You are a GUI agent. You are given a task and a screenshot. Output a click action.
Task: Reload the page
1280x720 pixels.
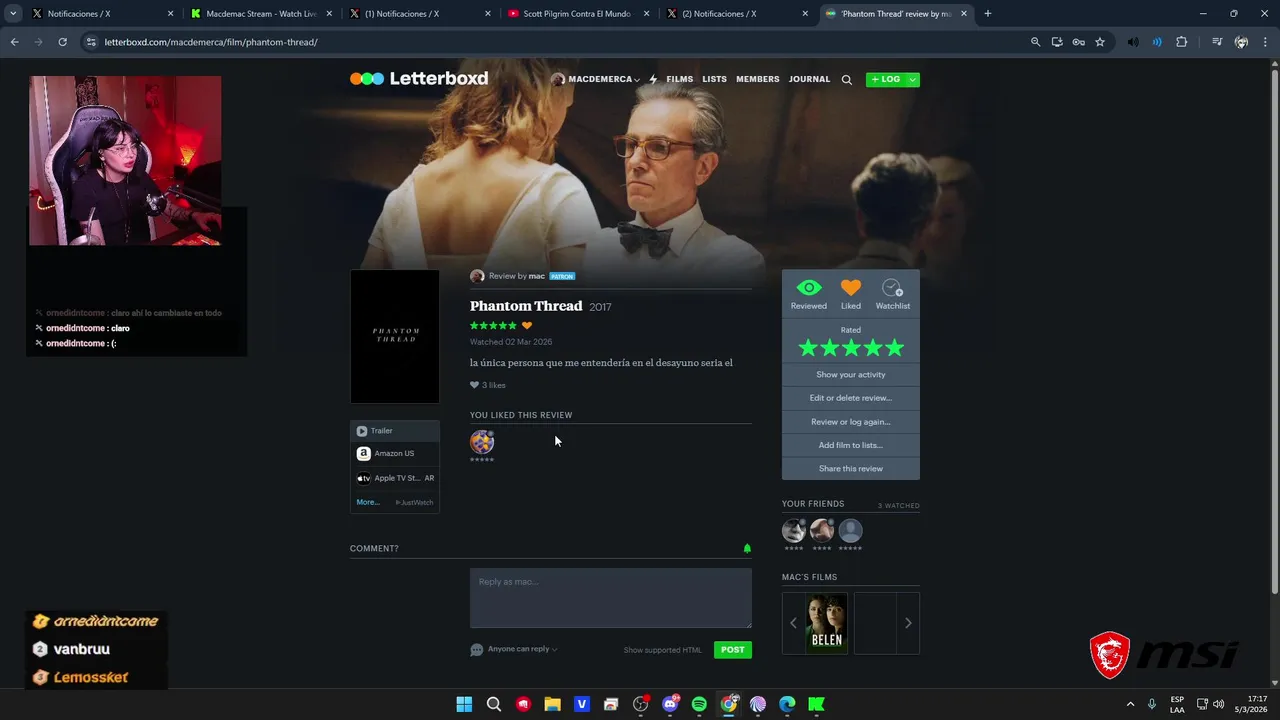pyautogui.click(x=62, y=42)
